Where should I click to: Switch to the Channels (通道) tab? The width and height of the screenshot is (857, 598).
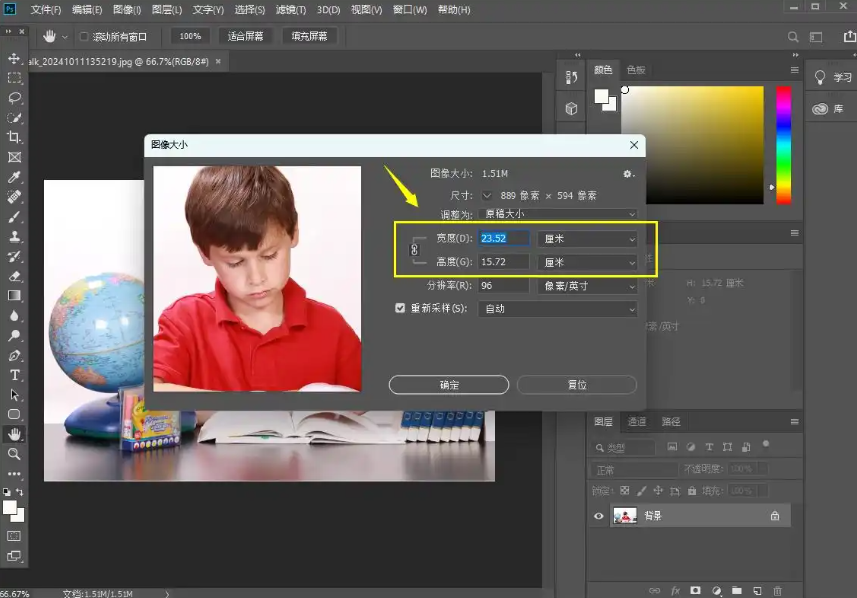(637, 422)
